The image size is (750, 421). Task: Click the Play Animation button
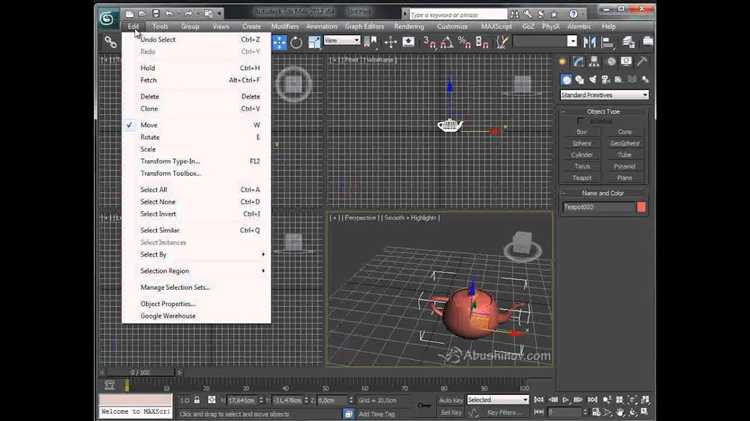click(566, 399)
